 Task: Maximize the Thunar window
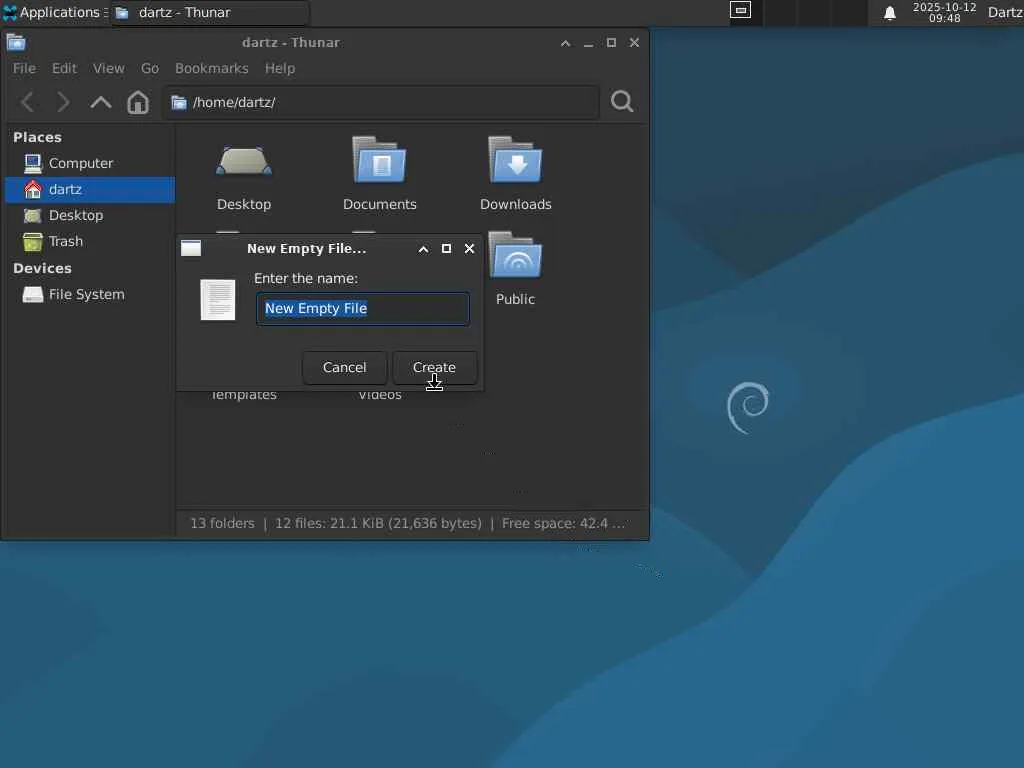click(x=611, y=43)
